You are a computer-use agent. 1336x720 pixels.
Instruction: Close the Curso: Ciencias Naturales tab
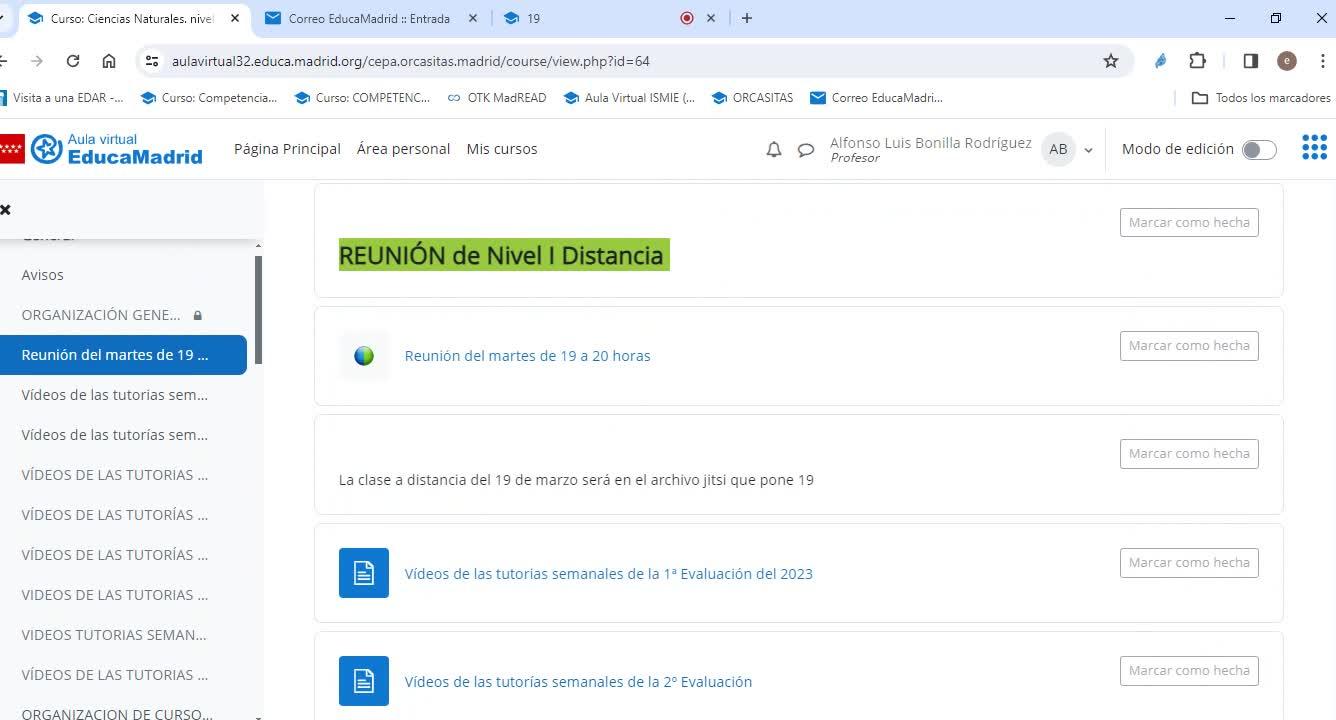pyautogui.click(x=236, y=18)
